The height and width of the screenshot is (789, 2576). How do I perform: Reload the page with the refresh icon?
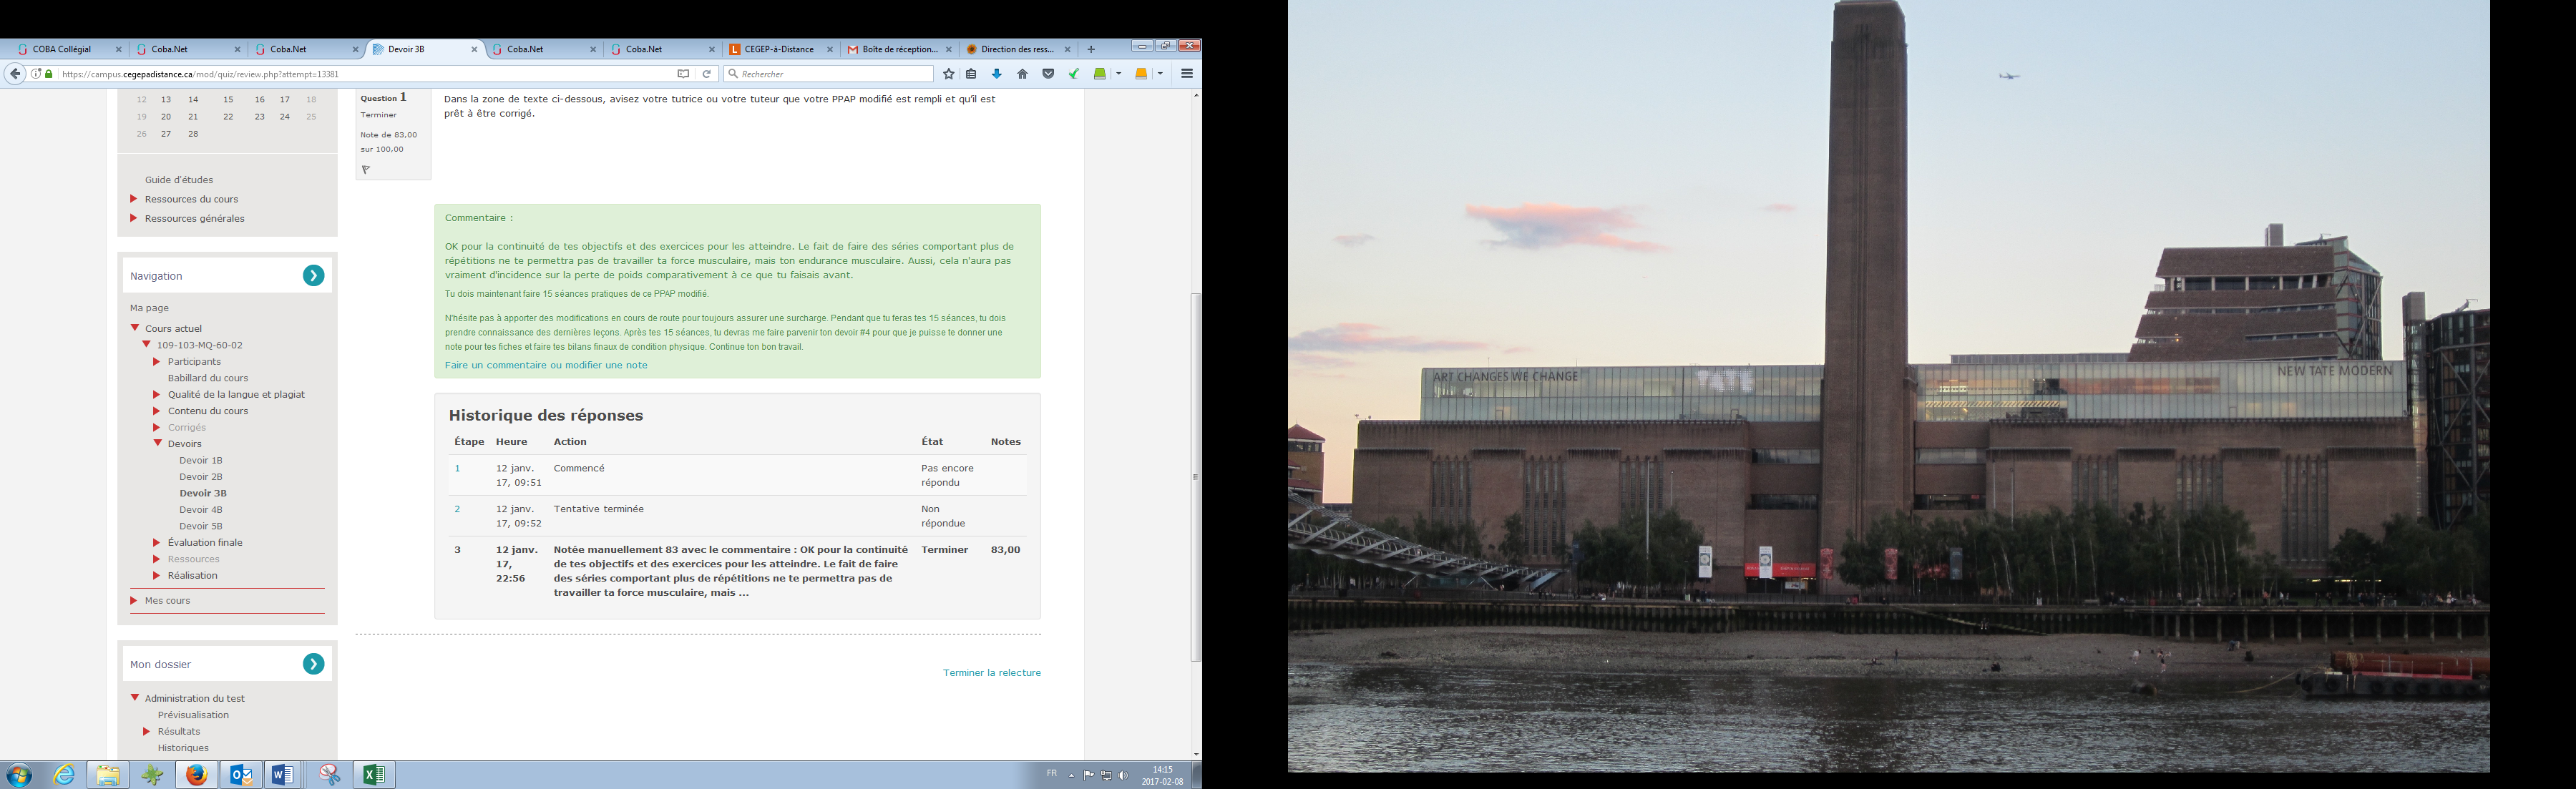pos(707,74)
